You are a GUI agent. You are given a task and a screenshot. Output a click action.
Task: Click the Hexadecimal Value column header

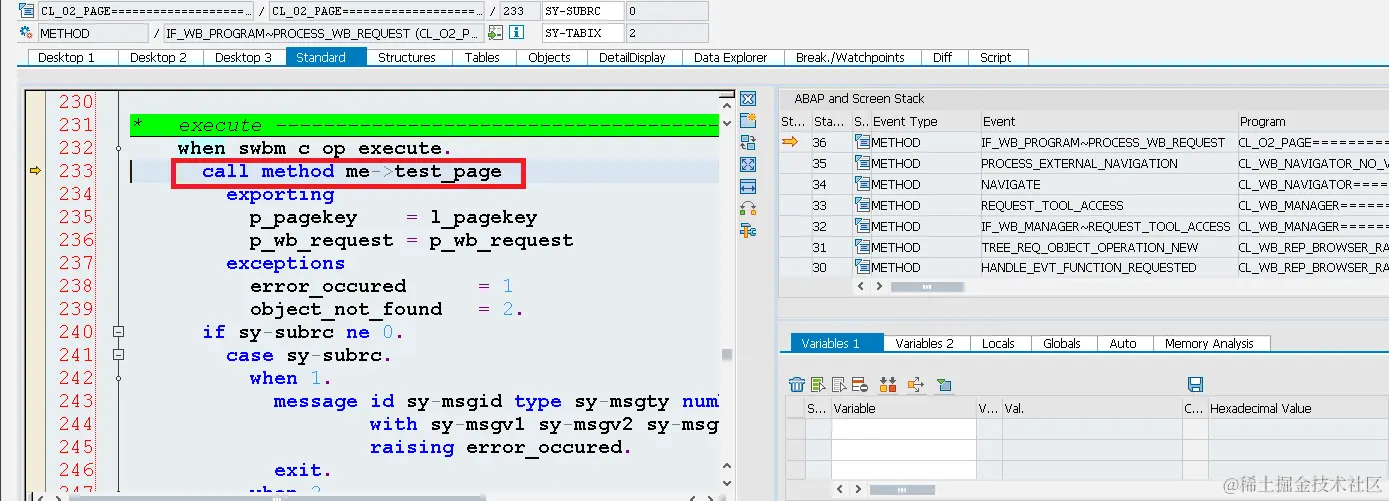[x=1299, y=408]
